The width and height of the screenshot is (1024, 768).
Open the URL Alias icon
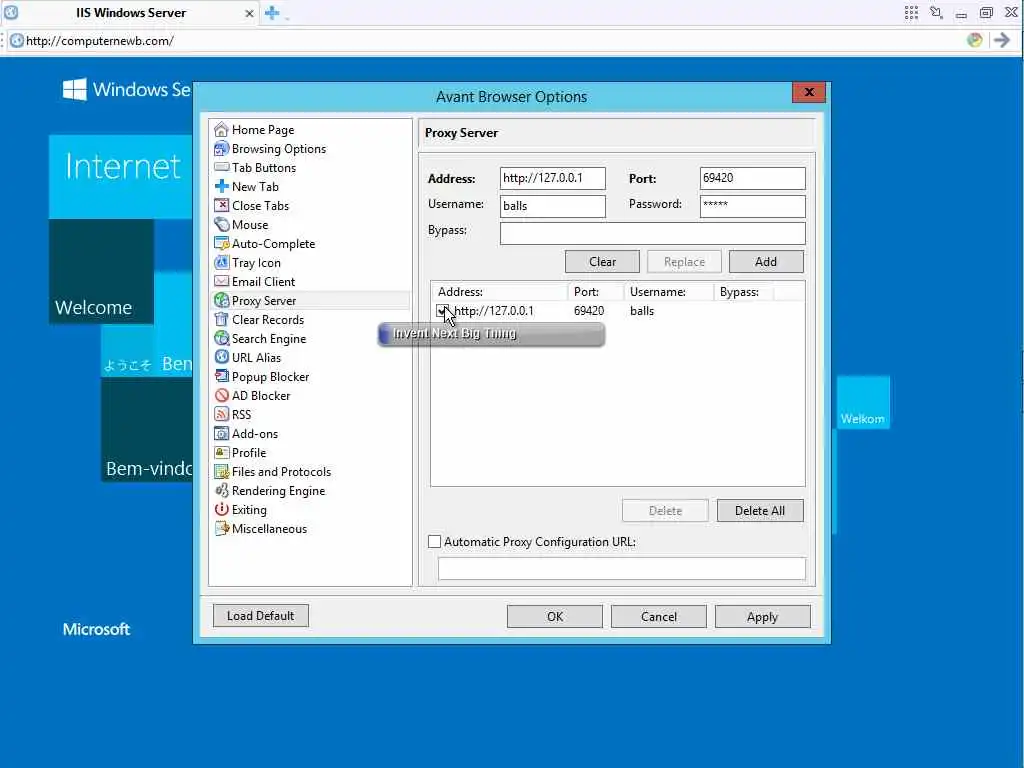point(221,357)
